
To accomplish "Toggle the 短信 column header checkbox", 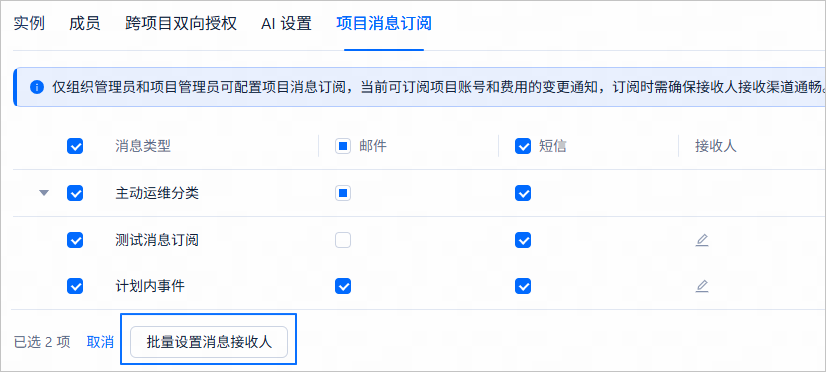I will tap(523, 146).
